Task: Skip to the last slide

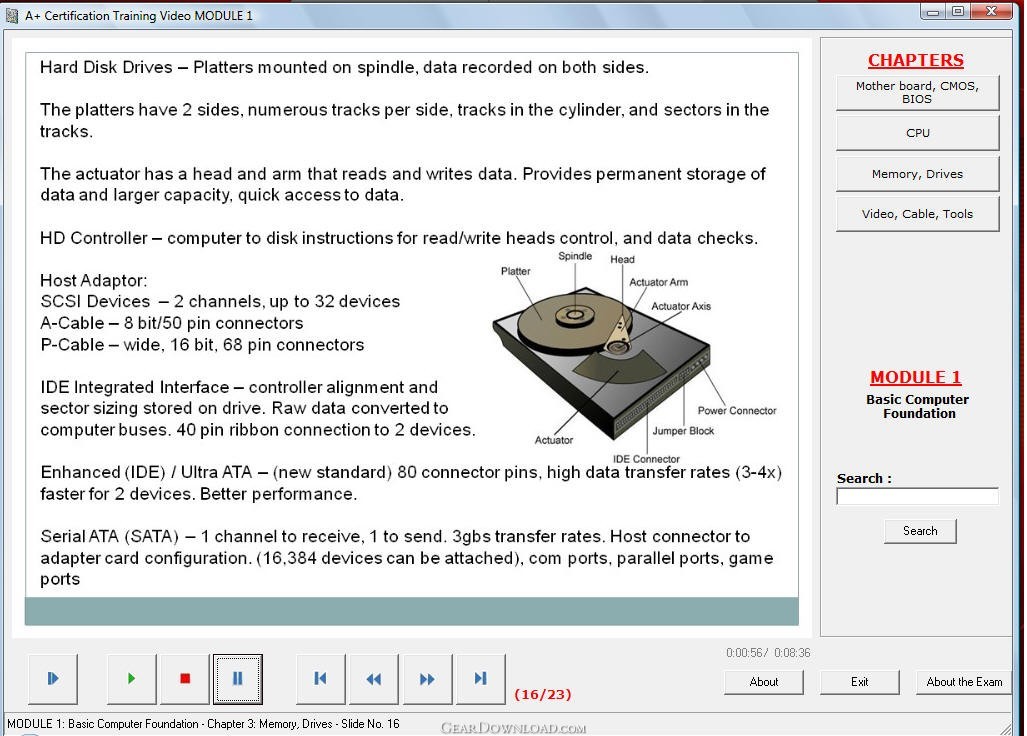Action: pyautogui.click(x=480, y=679)
